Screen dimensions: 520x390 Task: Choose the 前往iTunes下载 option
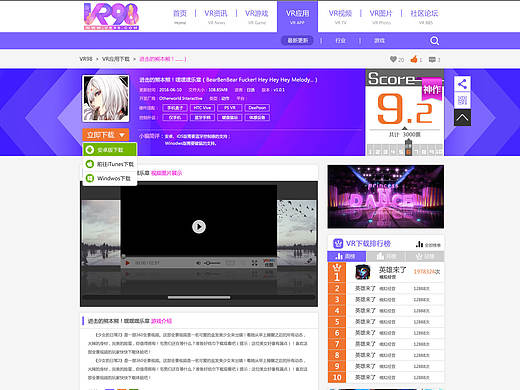point(110,164)
